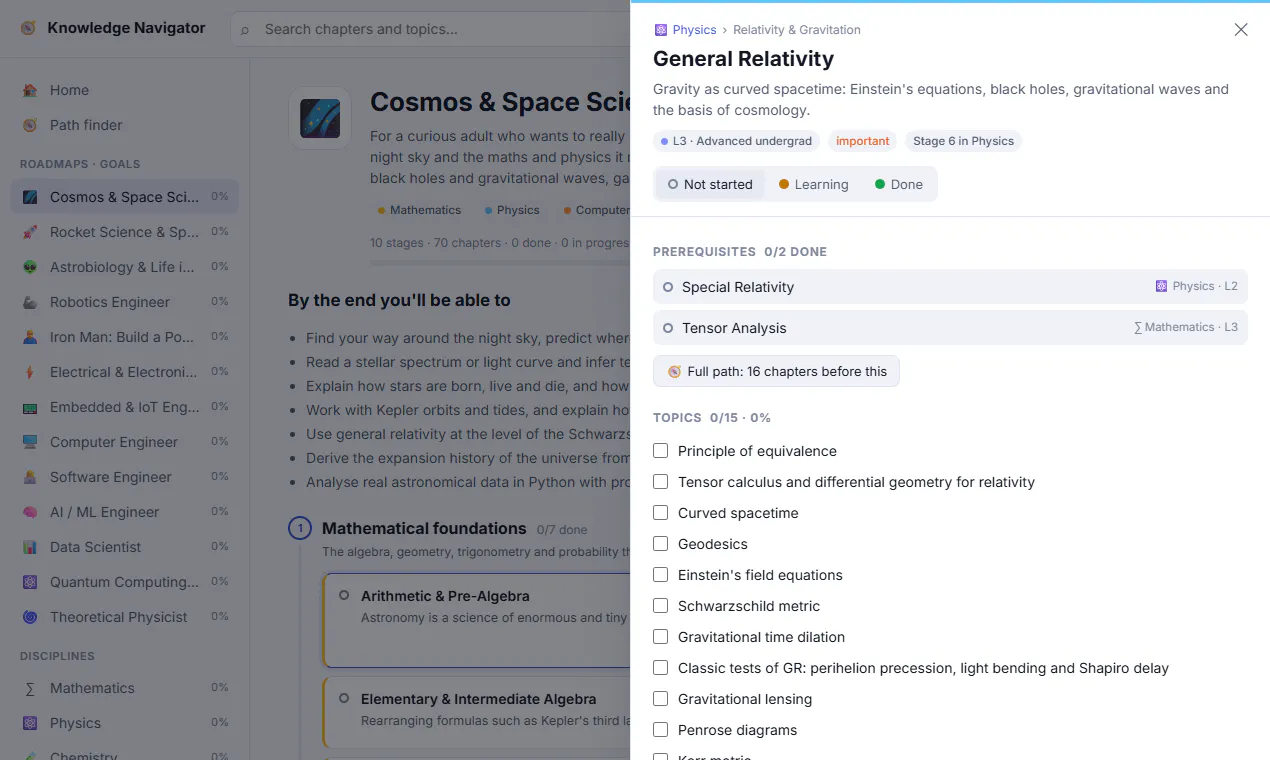
Task: Open the Tensor Analysis prerequisite
Action: [x=950, y=328]
